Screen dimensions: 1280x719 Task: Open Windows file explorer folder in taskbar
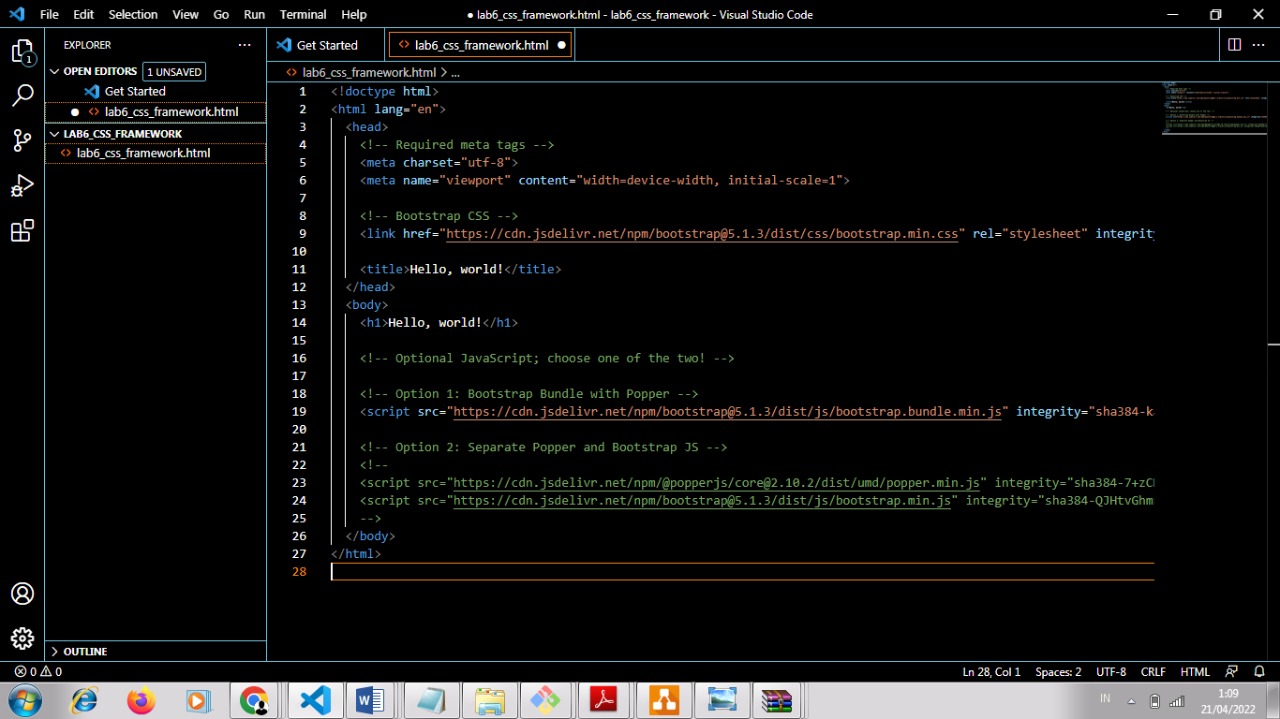(x=489, y=701)
